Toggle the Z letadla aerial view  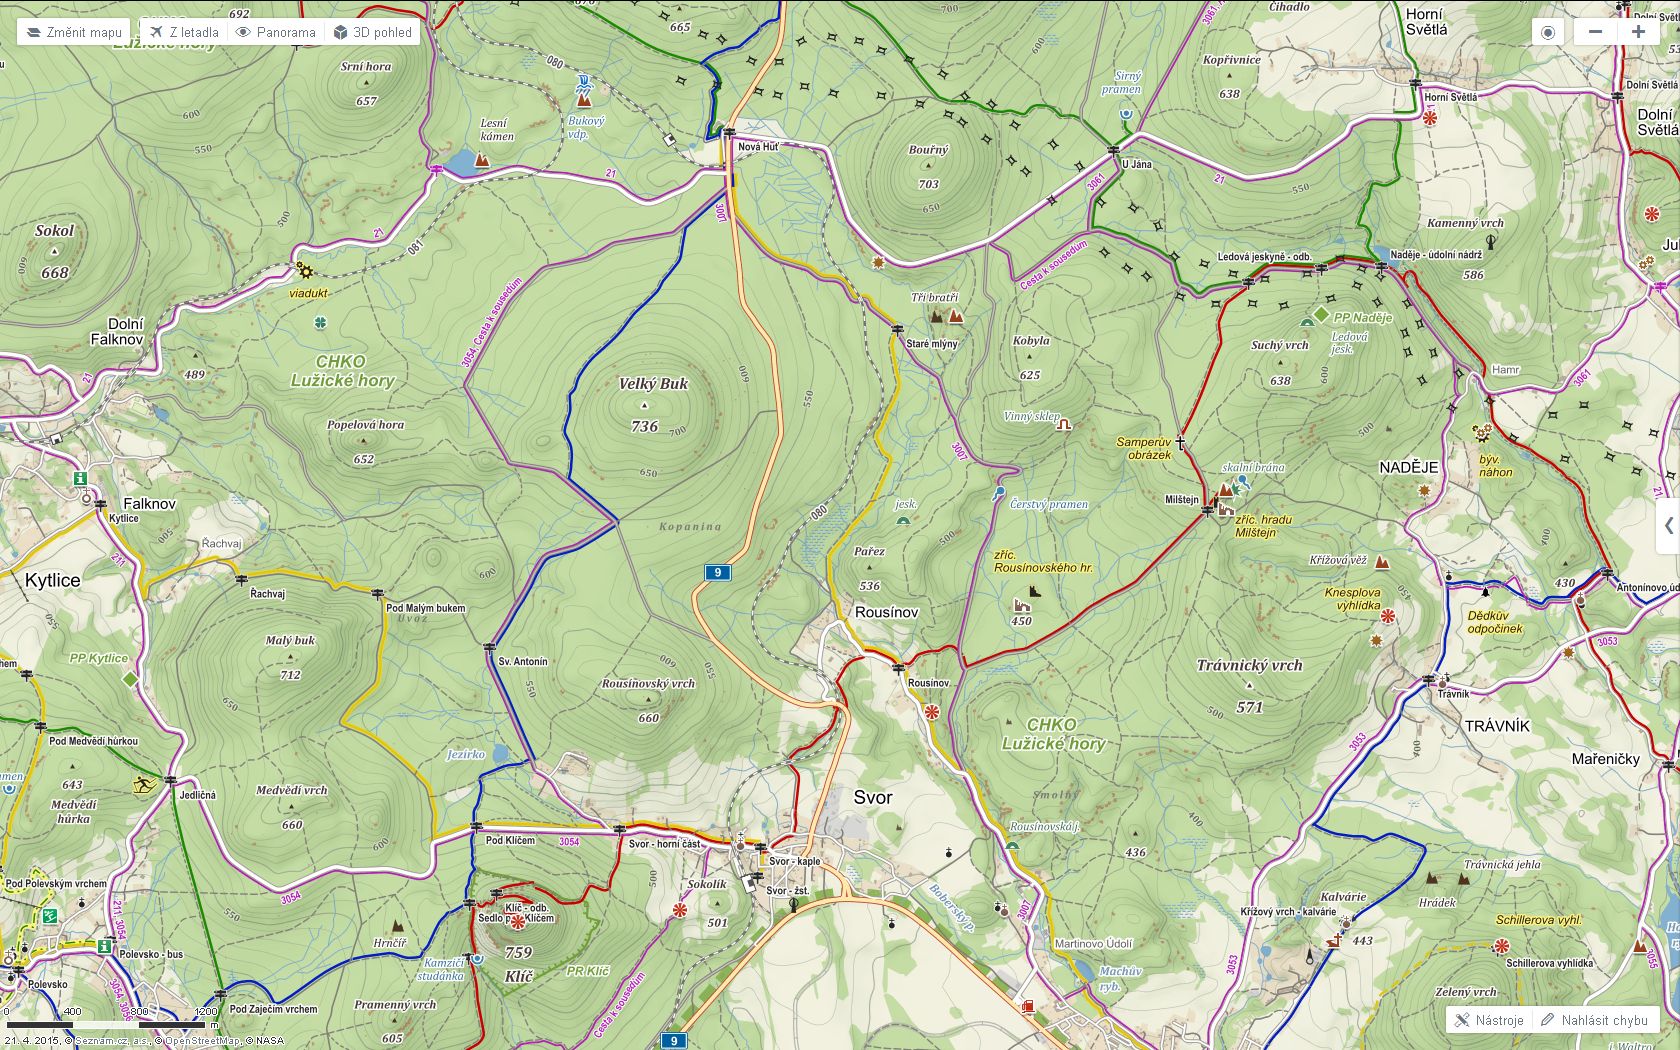[184, 32]
